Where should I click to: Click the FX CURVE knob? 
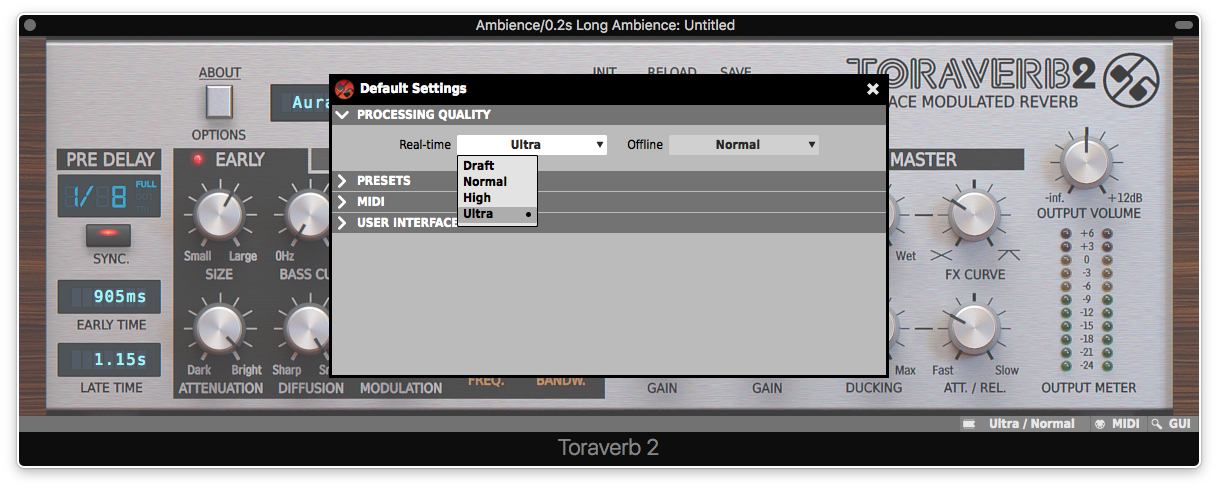tap(974, 215)
